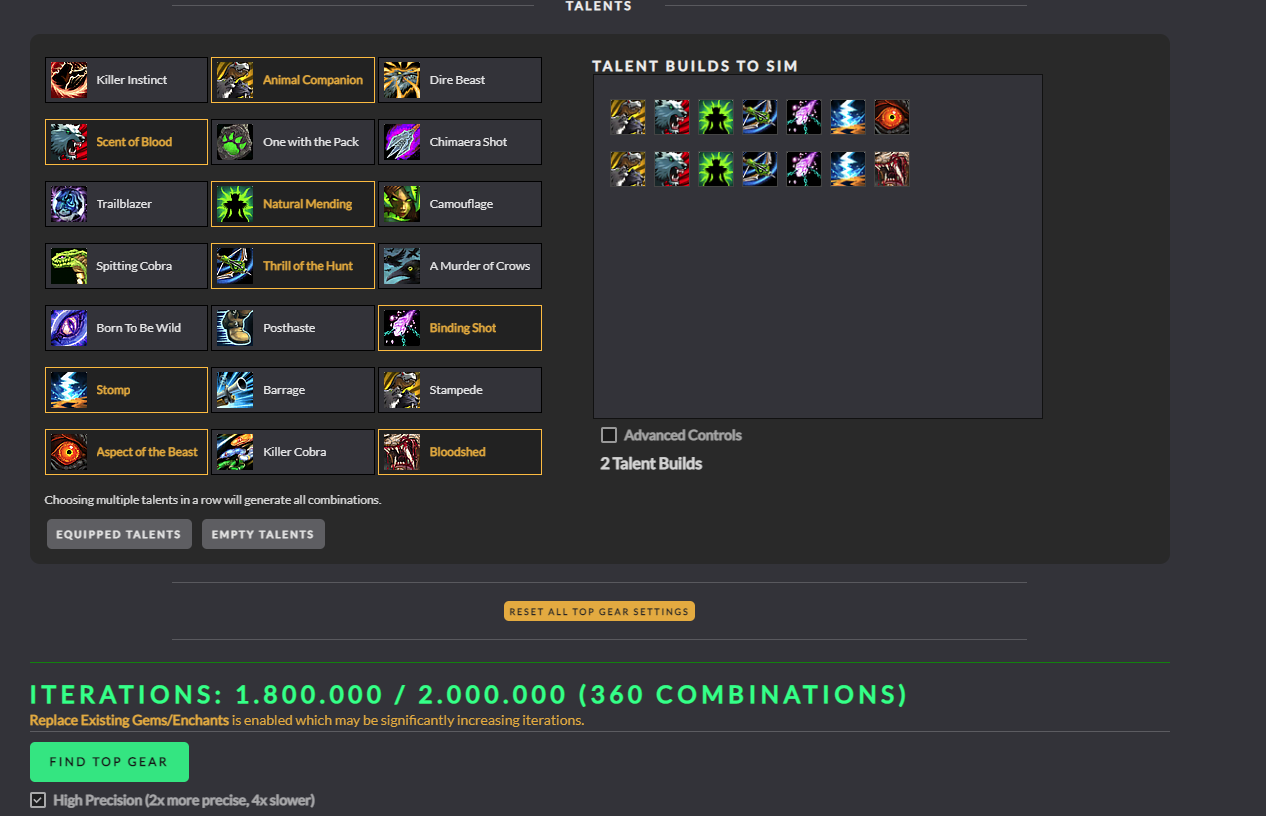Choose the Dire Beast talent icon

coord(402,80)
